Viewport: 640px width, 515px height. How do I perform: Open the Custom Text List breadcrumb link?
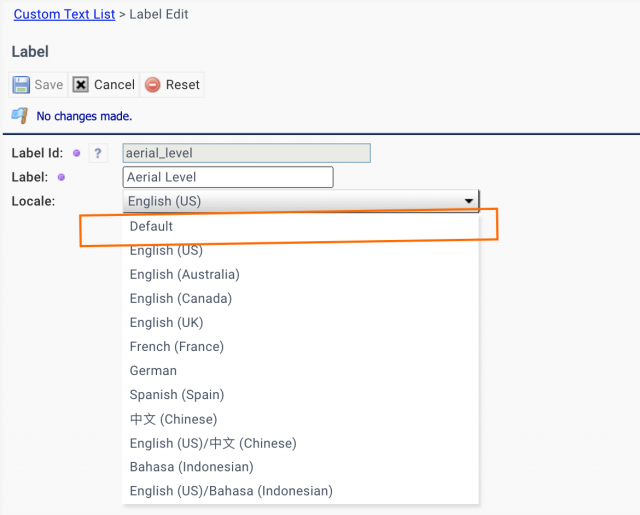tap(64, 14)
